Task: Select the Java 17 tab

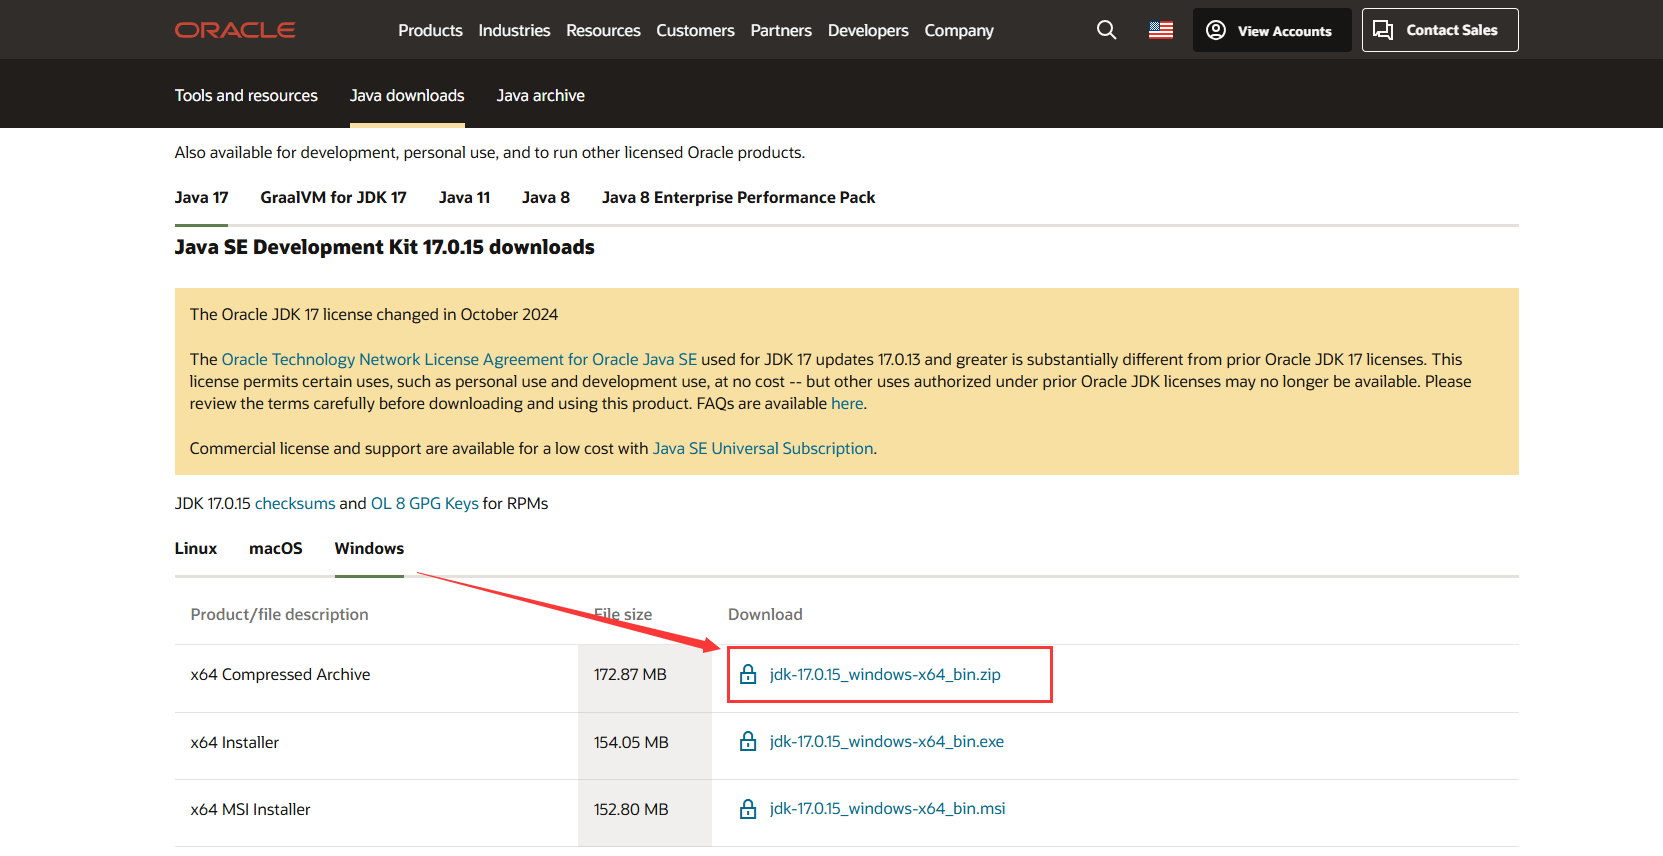Action: [201, 197]
